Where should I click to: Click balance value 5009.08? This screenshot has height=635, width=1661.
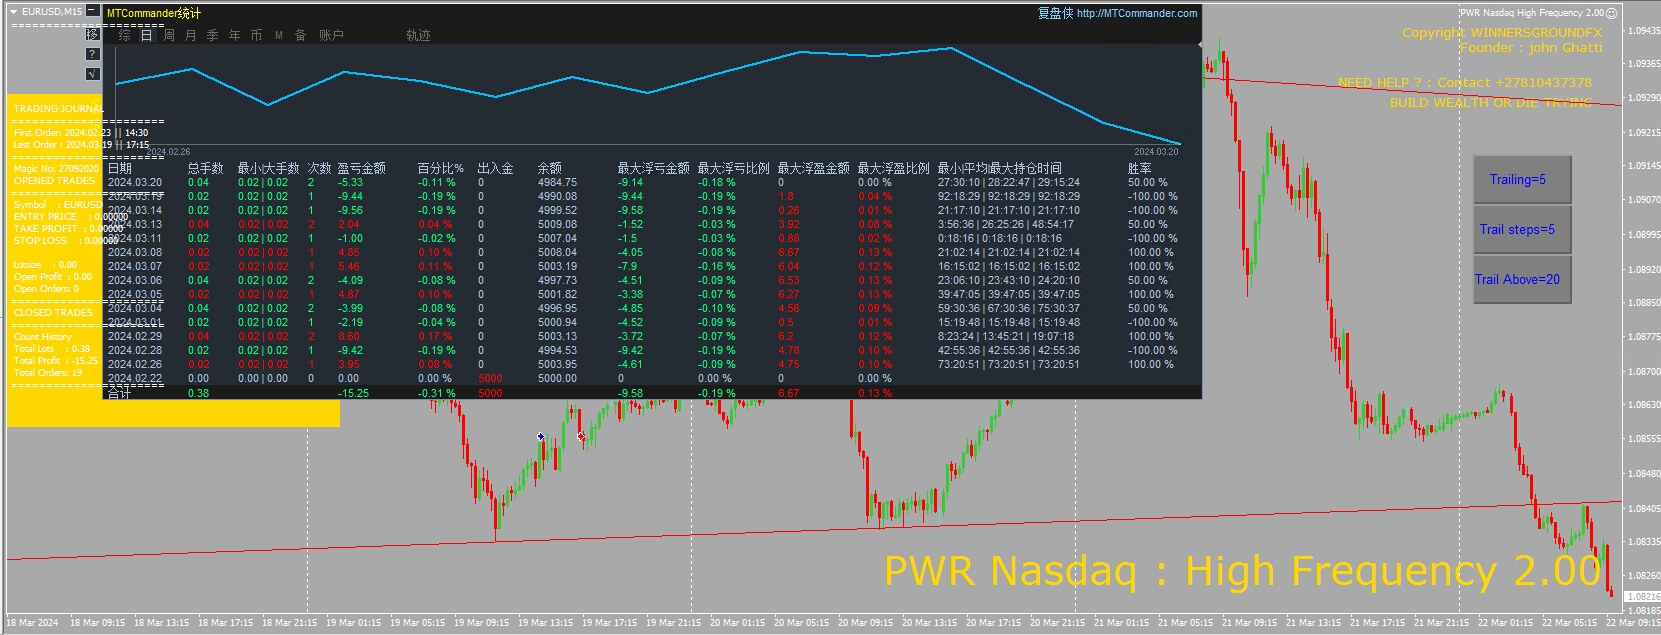click(x=557, y=224)
